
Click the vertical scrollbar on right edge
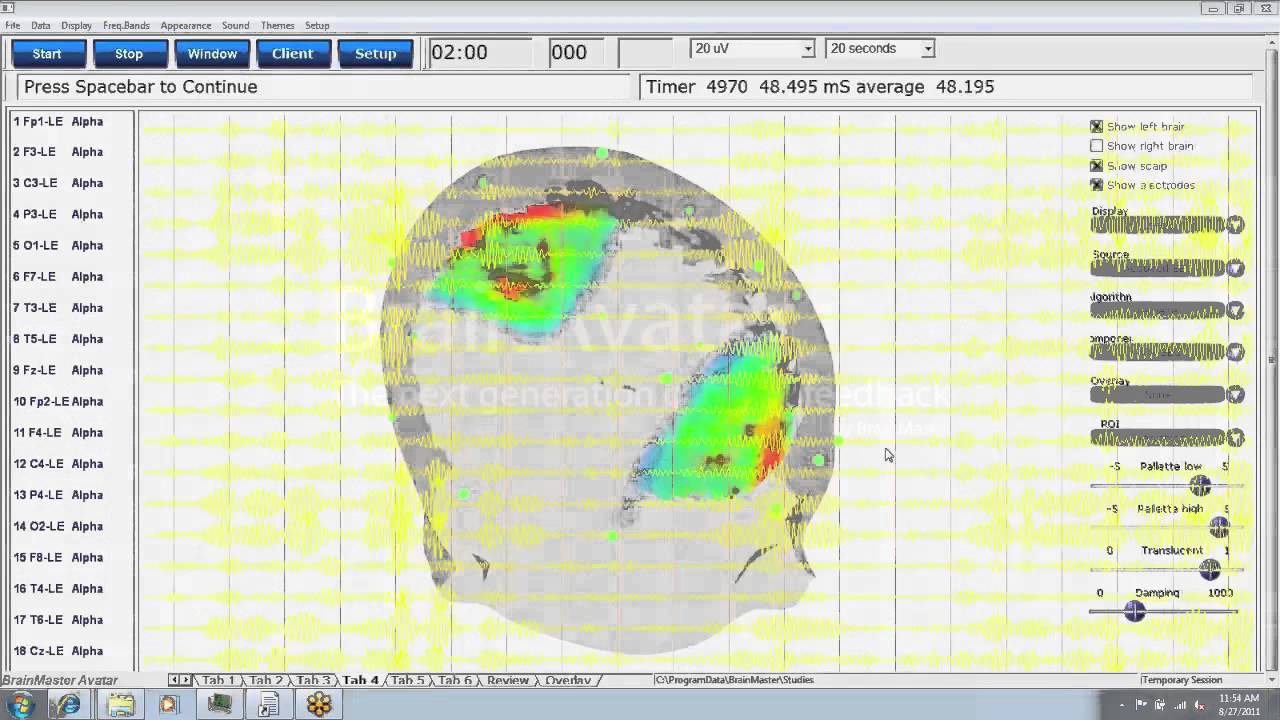[1272, 360]
